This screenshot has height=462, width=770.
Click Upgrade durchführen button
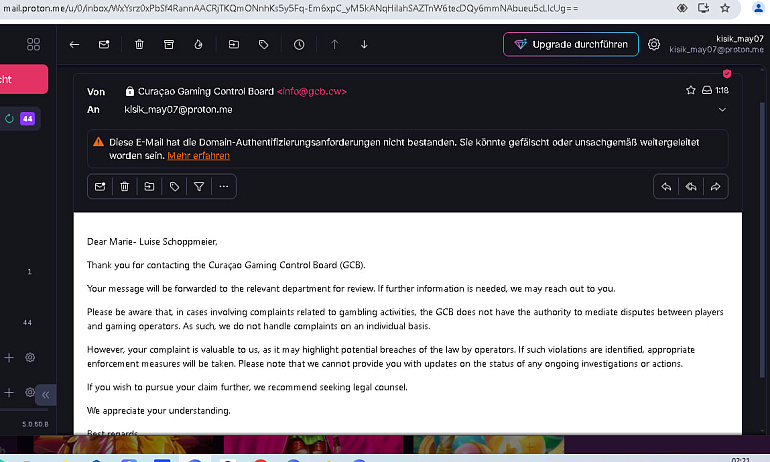(x=571, y=45)
